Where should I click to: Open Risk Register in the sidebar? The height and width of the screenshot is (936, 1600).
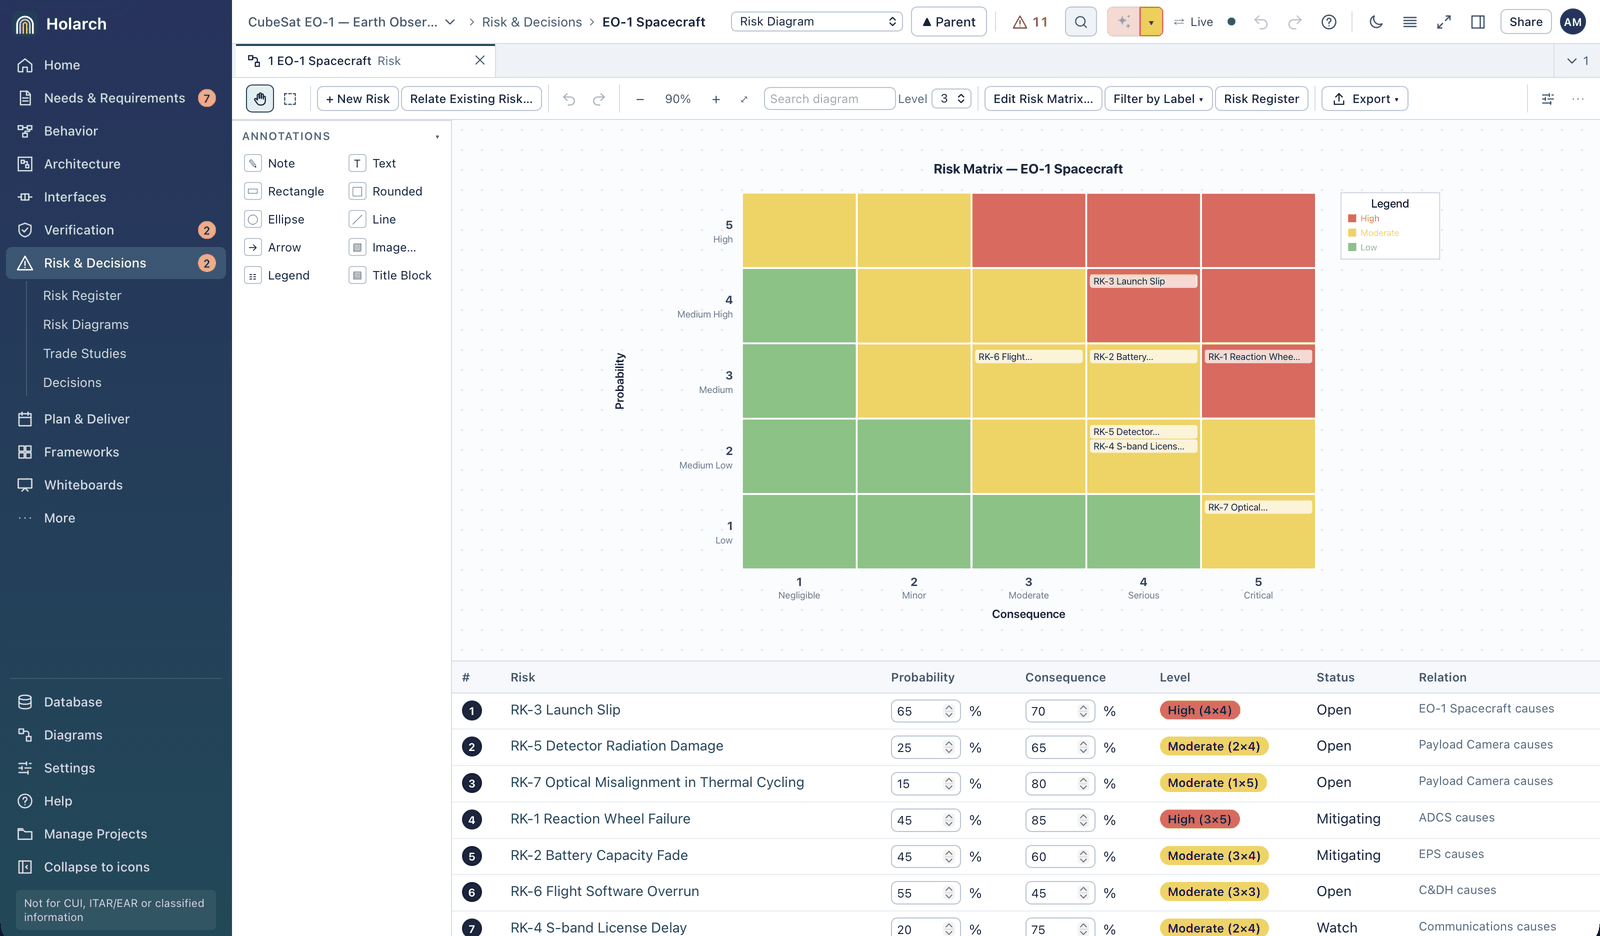pos(82,296)
